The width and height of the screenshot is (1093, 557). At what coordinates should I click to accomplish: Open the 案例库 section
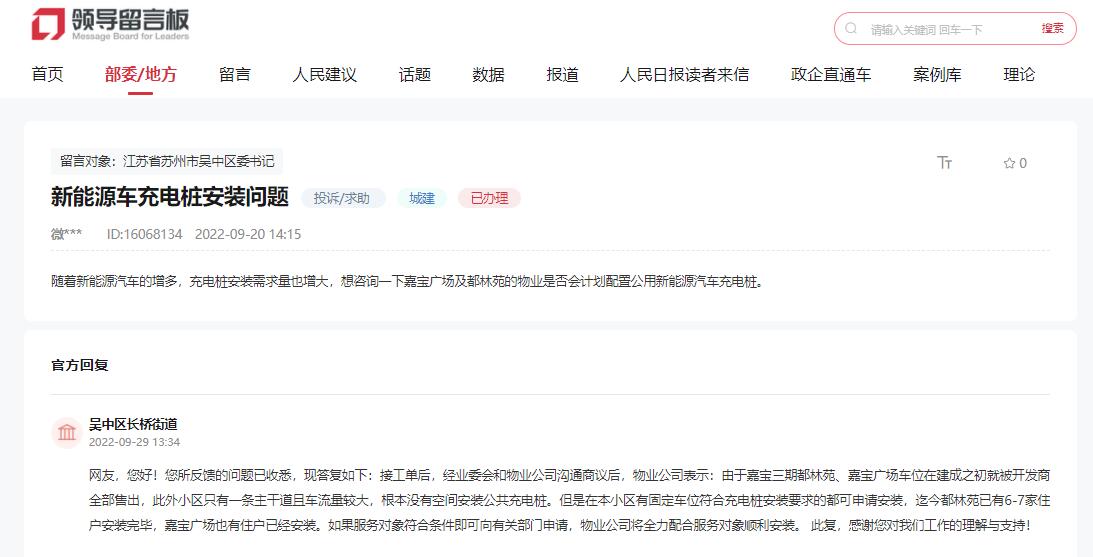coord(936,75)
